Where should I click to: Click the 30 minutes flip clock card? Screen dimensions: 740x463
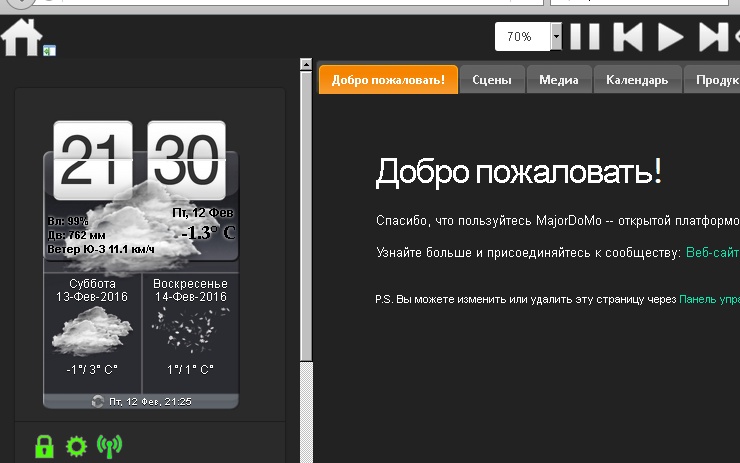[186, 160]
